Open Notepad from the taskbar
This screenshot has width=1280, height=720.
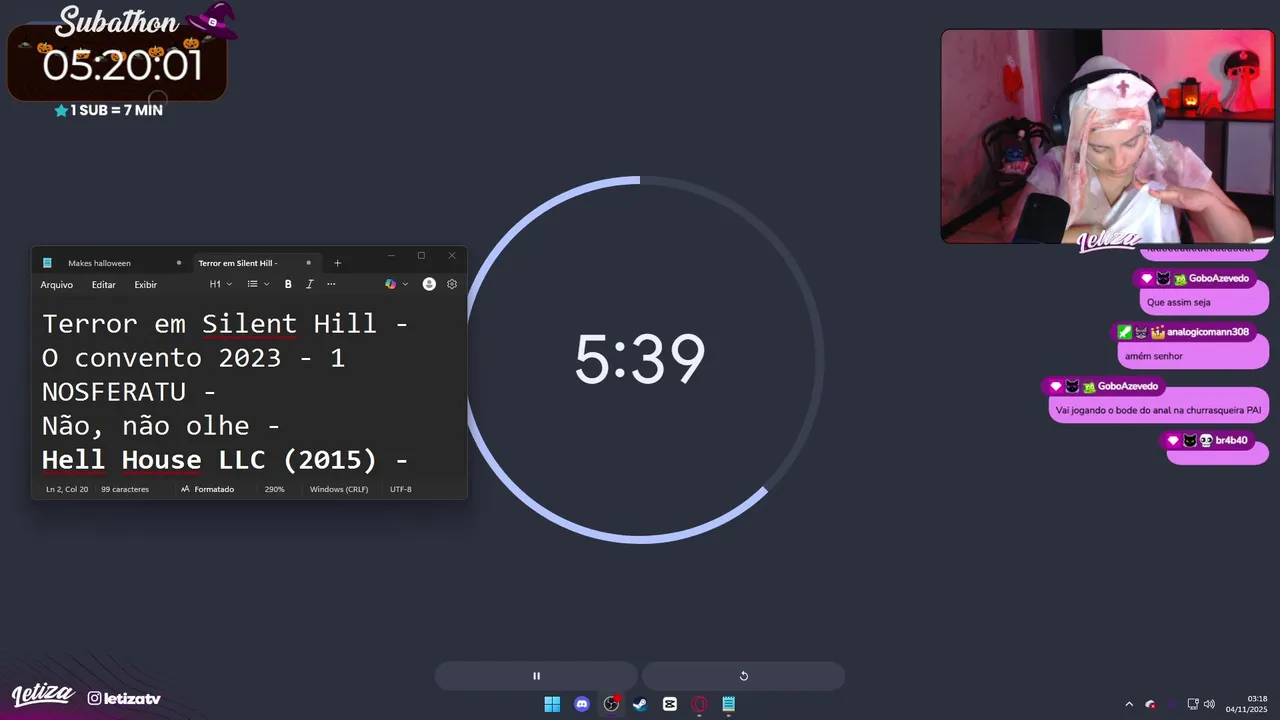729,704
